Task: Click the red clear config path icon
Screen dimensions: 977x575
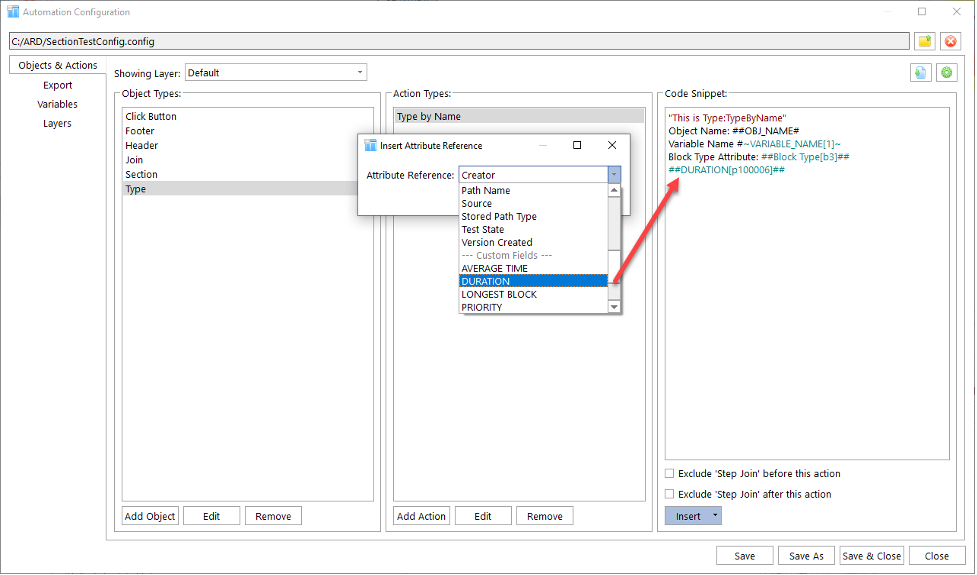Action: coord(951,41)
